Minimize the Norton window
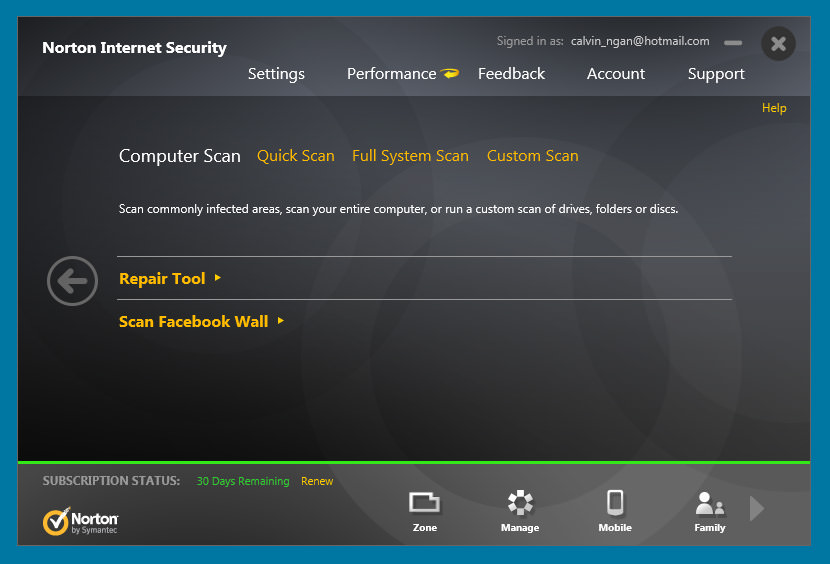 [733, 42]
